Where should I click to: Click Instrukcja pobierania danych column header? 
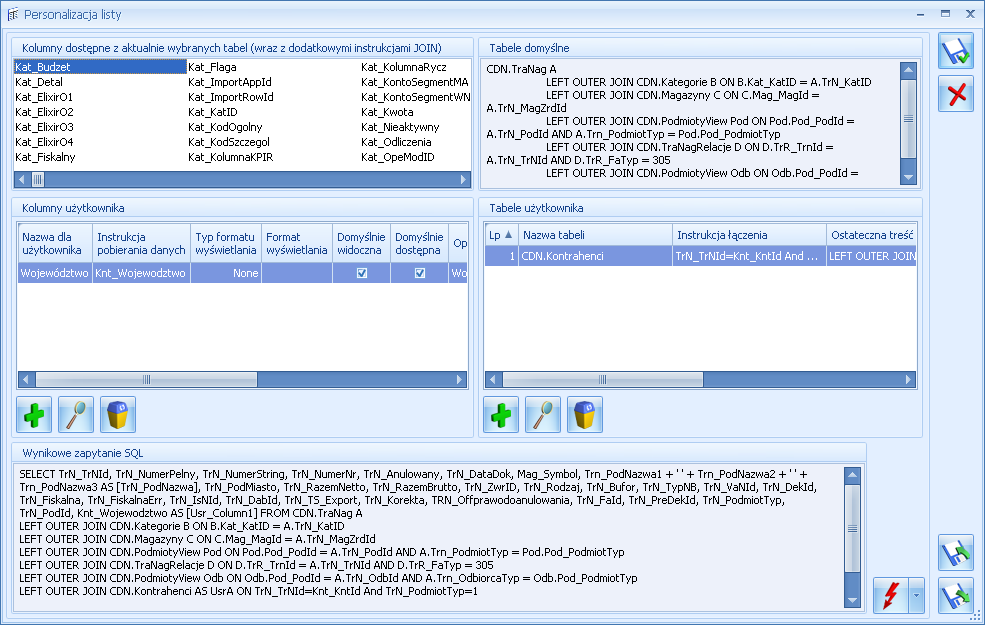point(141,244)
